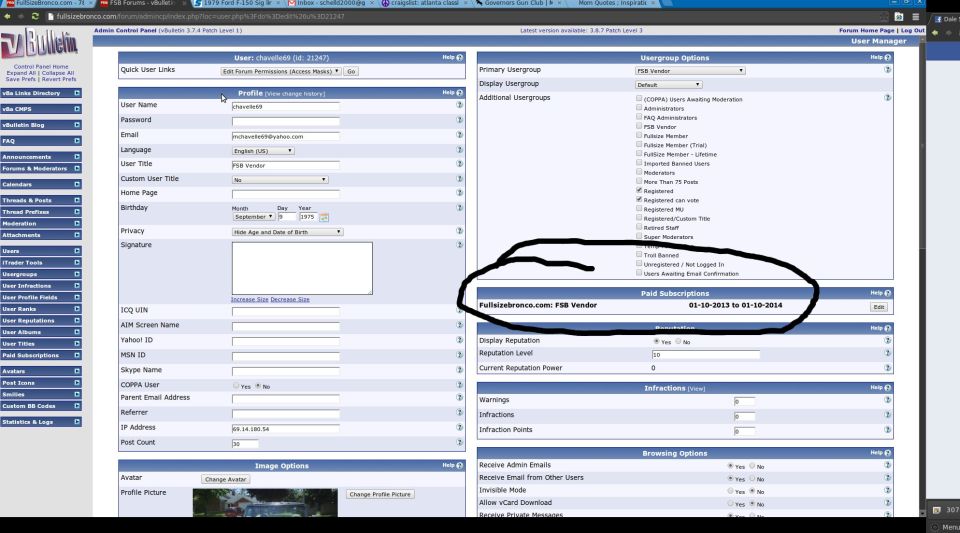Click the Log Out link

point(912,30)
